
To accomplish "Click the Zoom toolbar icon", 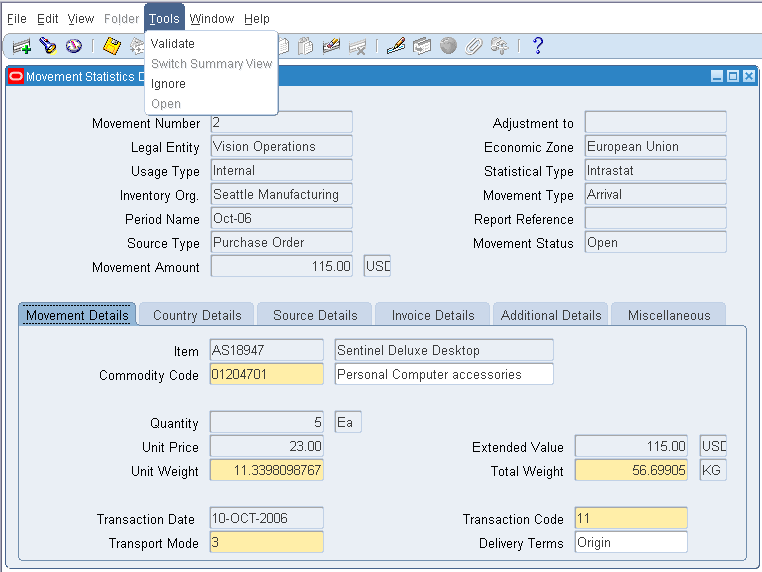I will pos(422,46).
